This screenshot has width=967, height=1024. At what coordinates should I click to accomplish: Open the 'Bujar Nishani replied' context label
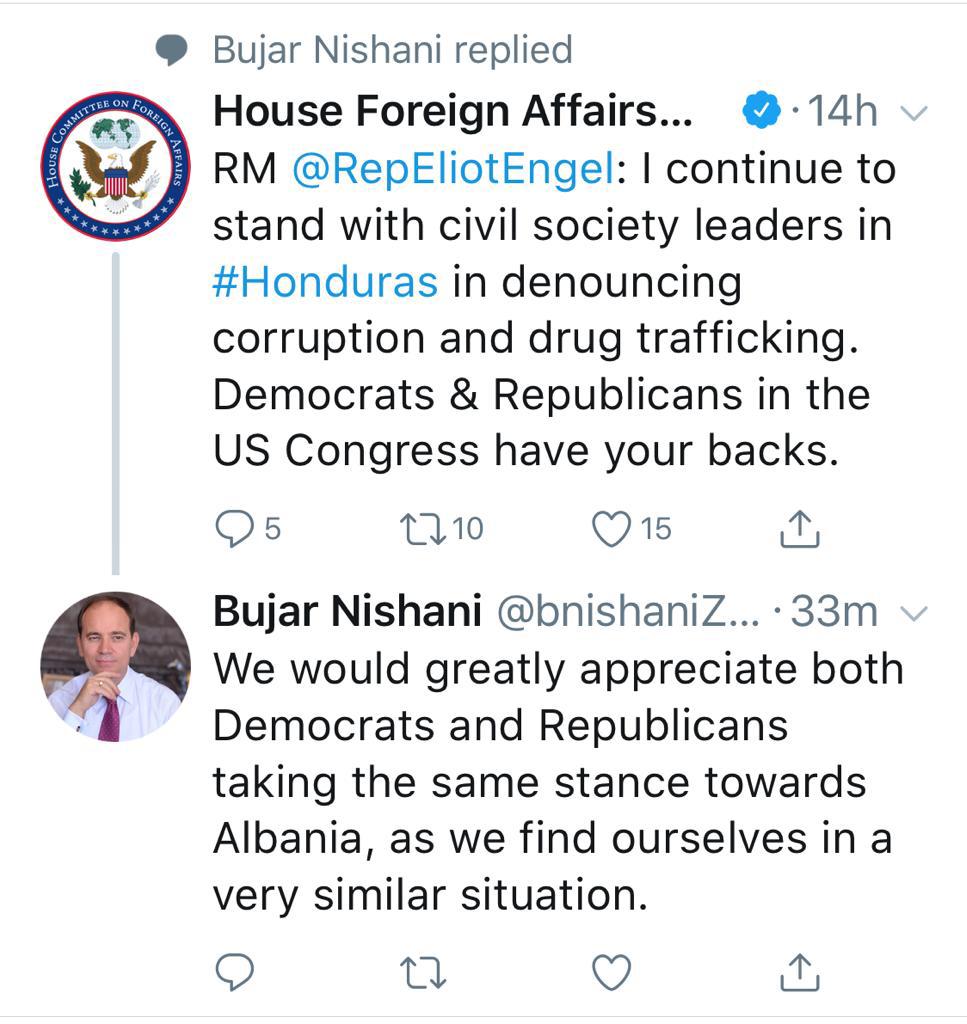[392, 50]
